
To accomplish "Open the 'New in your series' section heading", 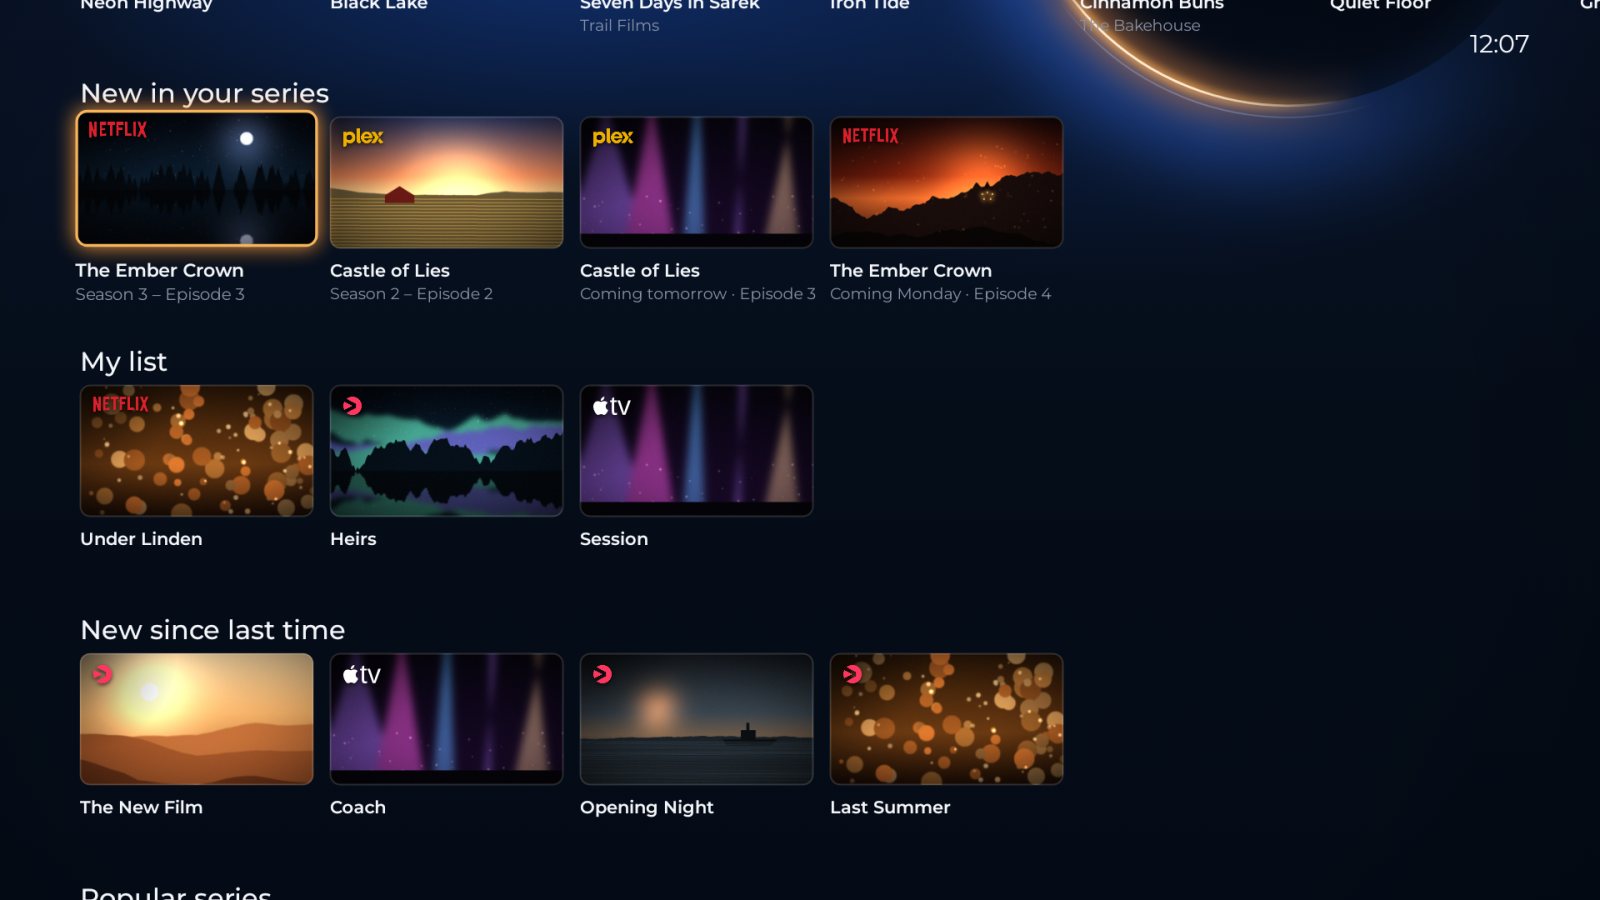I will (x=205, y=93).
